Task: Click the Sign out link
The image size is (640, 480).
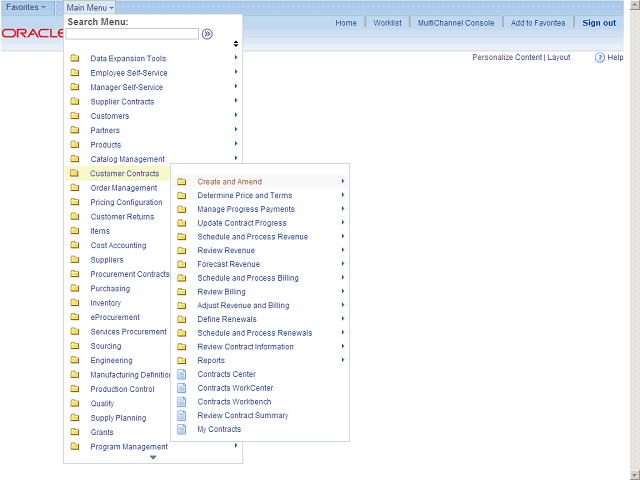Action: (599, 23)
